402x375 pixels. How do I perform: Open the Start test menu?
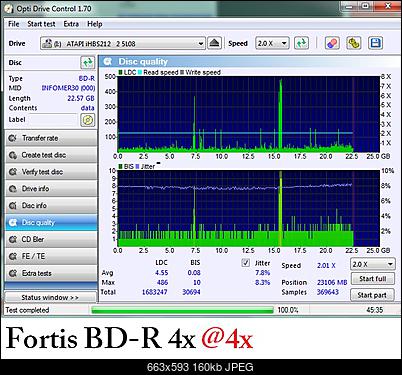point(41,24)
